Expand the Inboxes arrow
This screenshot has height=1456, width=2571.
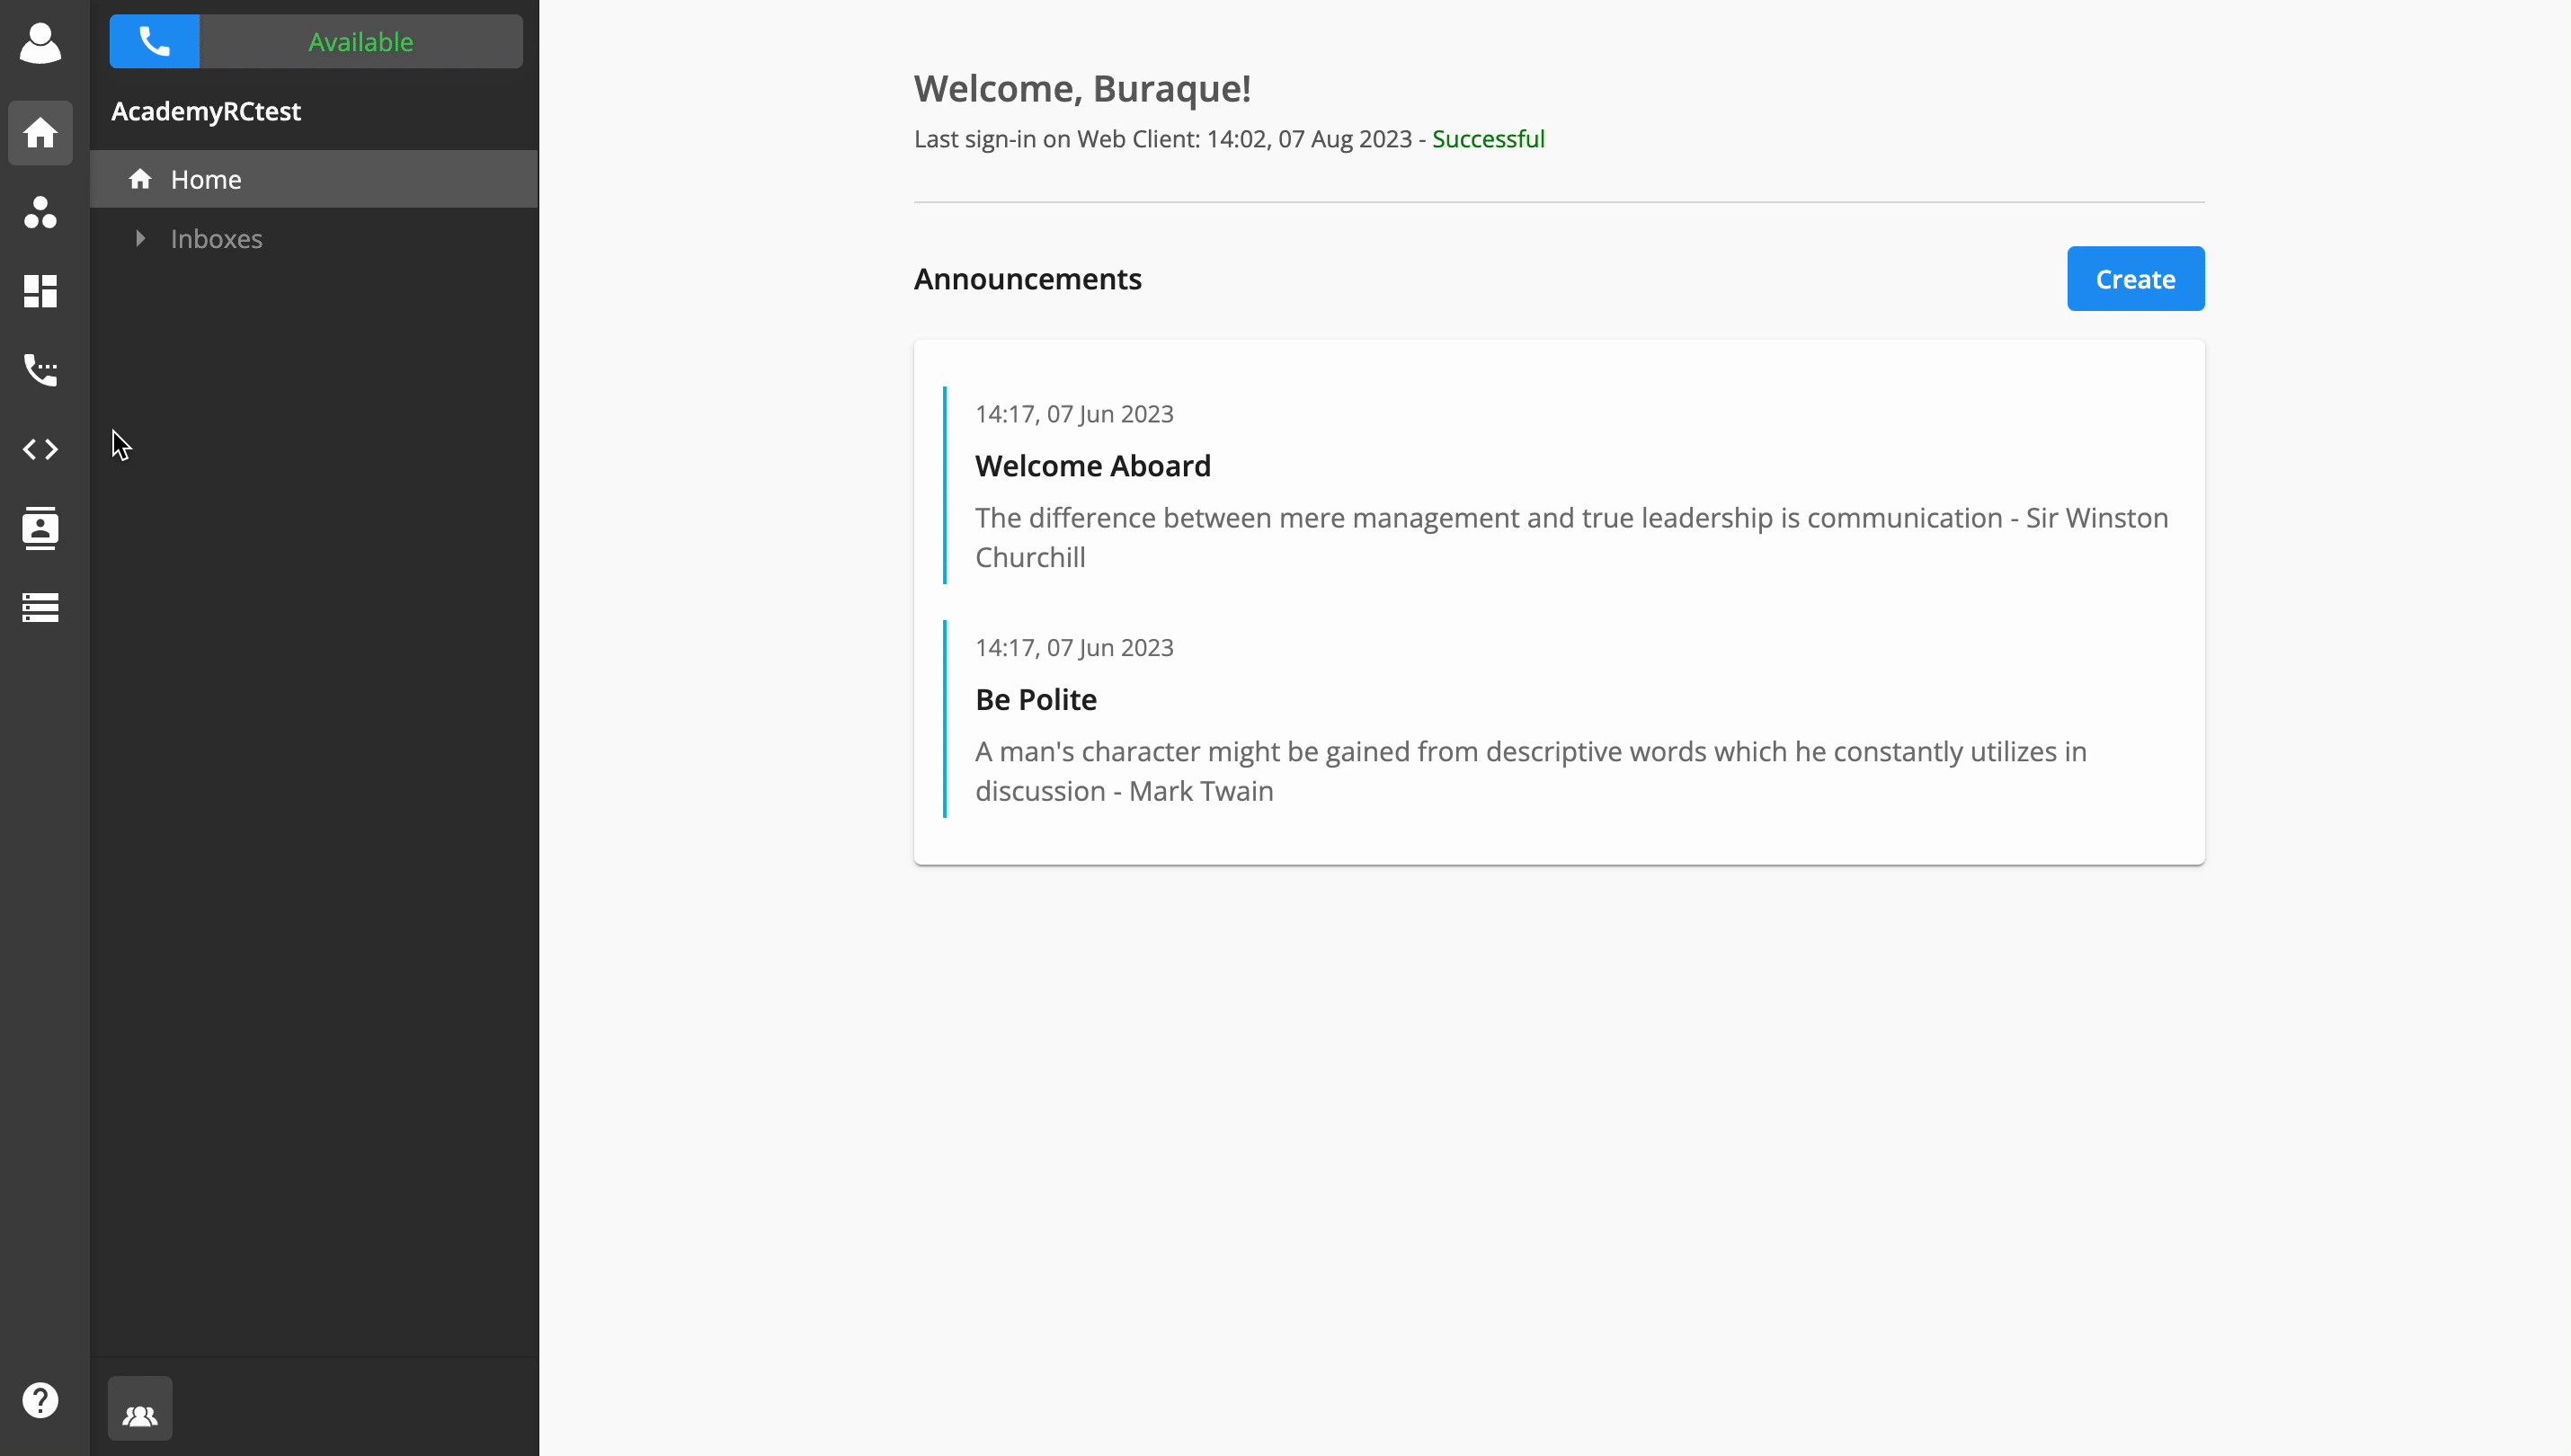140,238
